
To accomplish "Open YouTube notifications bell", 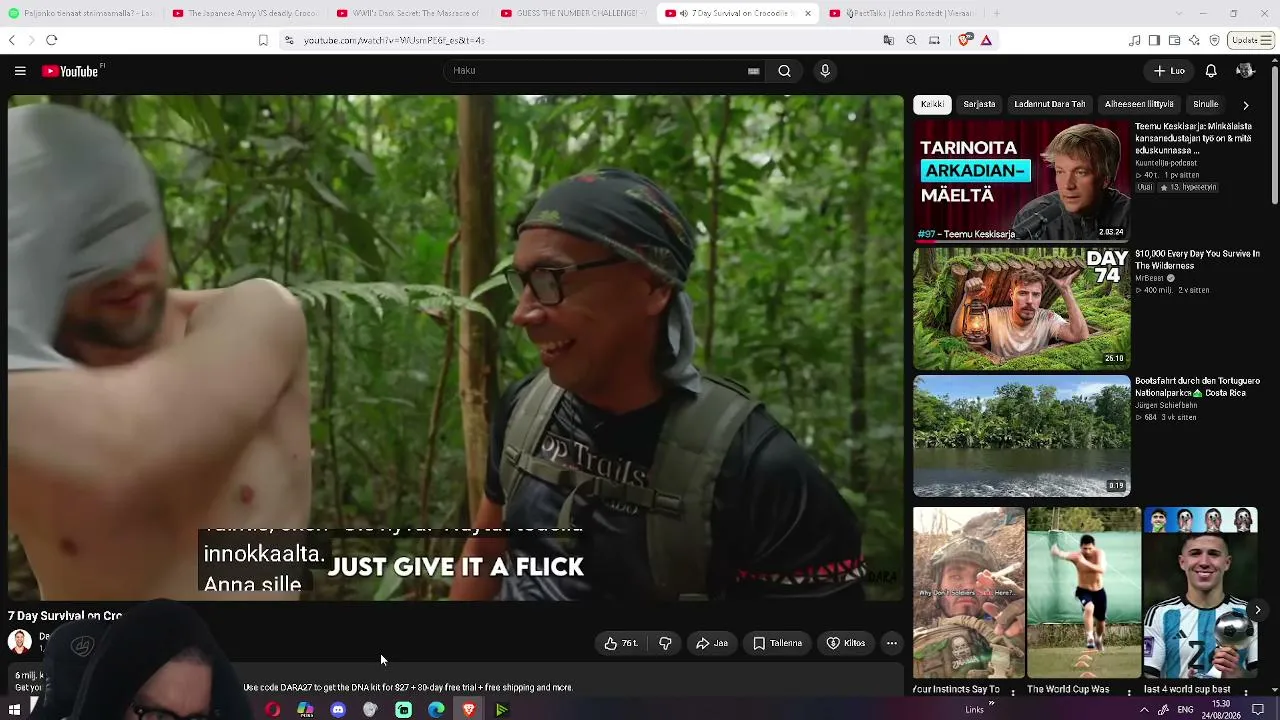I will coord(1211,71).
